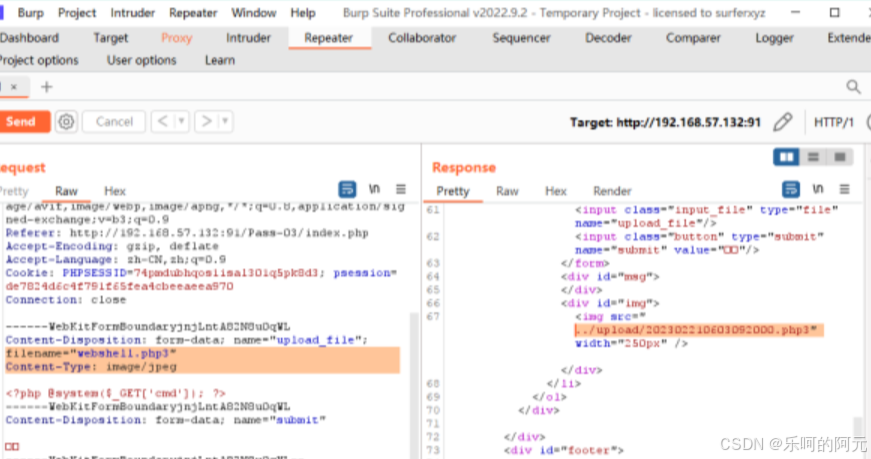This screenshot has height=459, width=871.
Task: Click the response pane vertical scrollbar
Action: (858, 426)
